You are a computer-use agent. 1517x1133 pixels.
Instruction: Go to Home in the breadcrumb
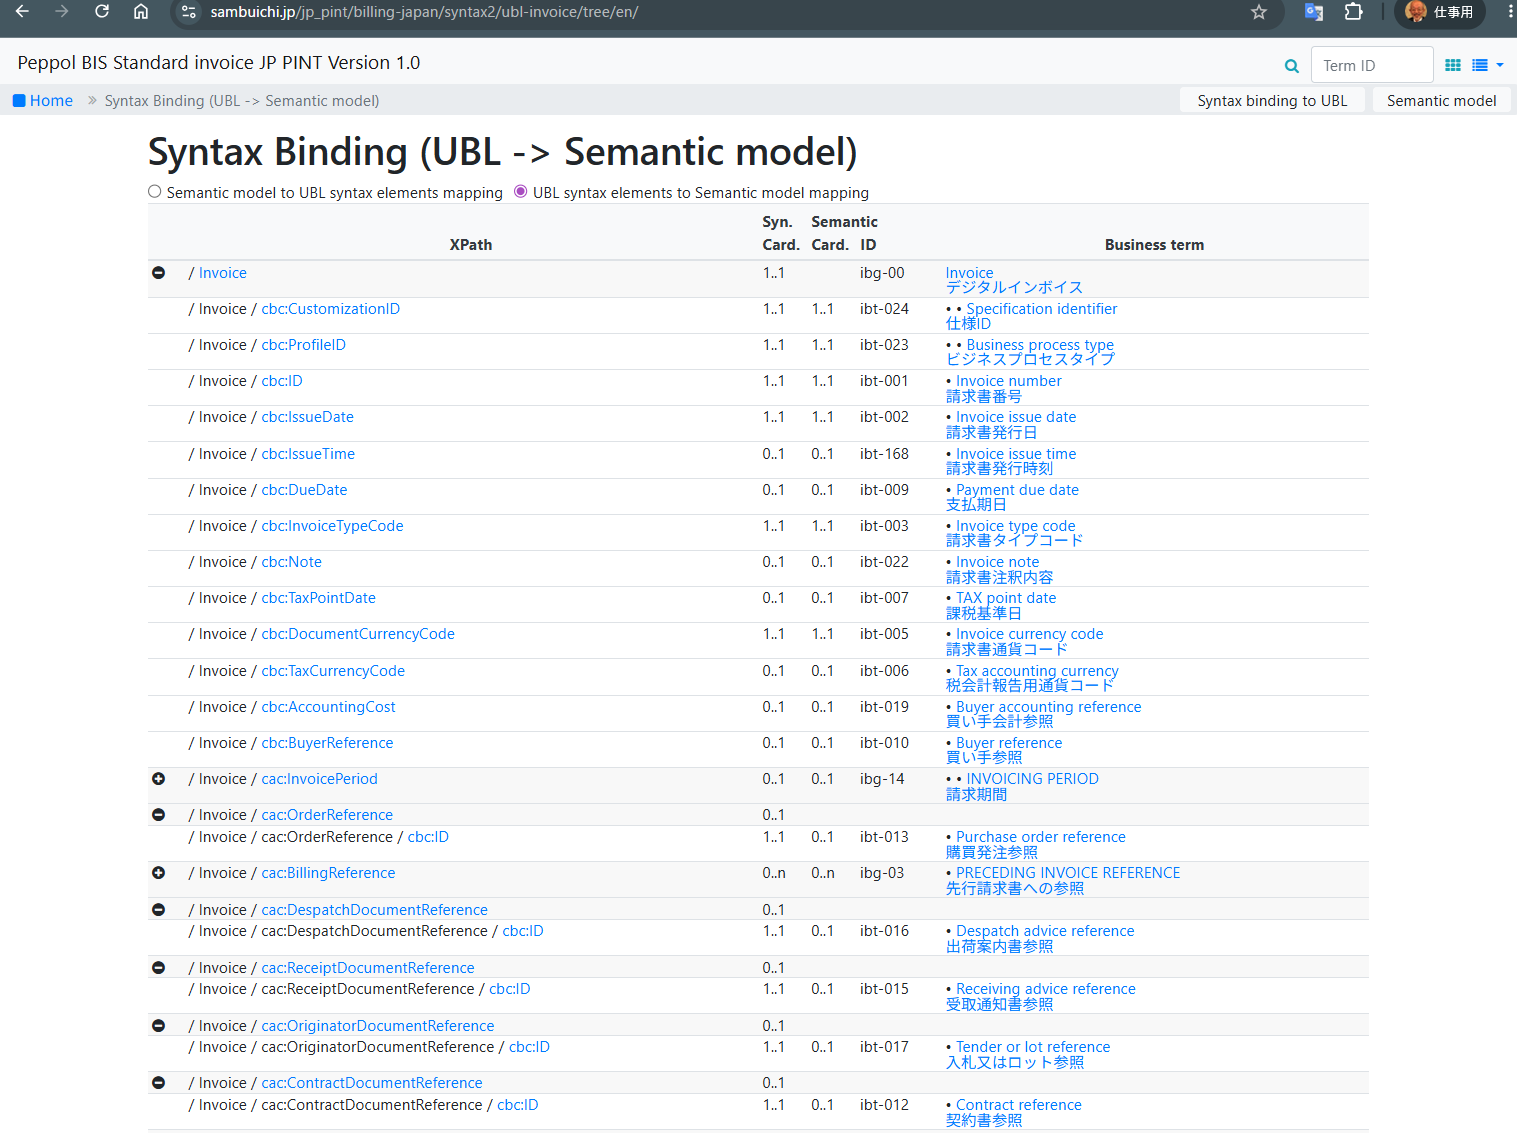(x=42, y=100)
